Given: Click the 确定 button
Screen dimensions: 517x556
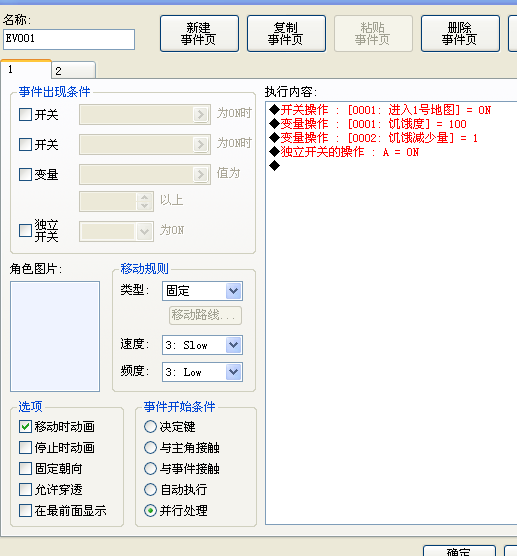Looking at the screenshot, I should click(459, 551).
